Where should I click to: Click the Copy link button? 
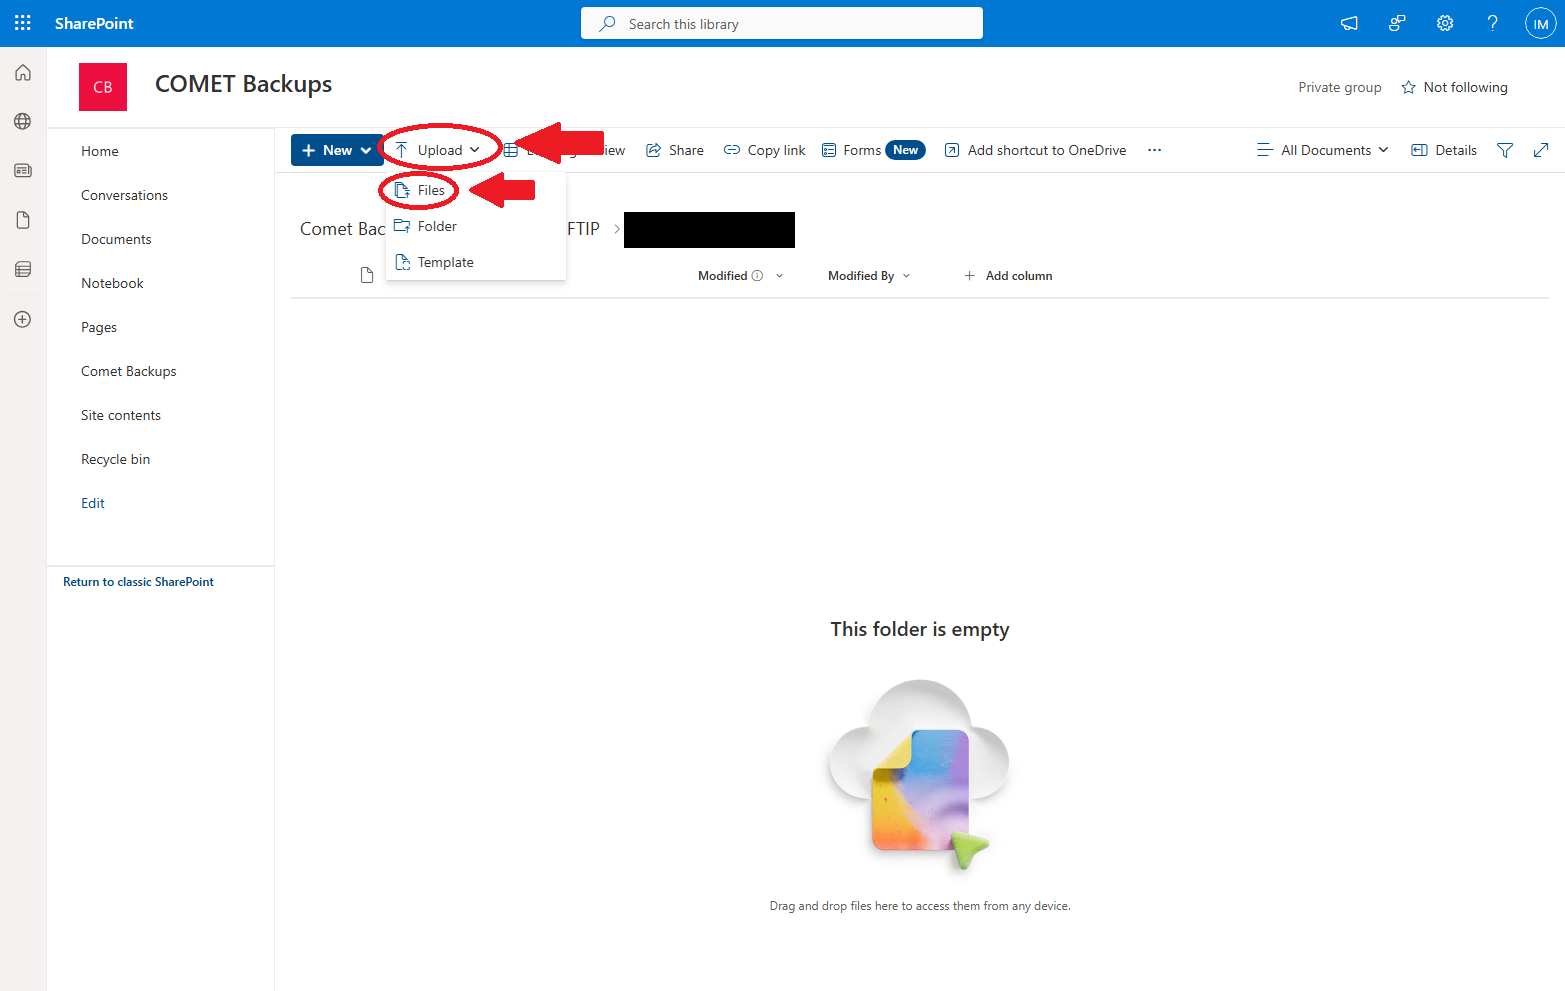pos(765,150)
